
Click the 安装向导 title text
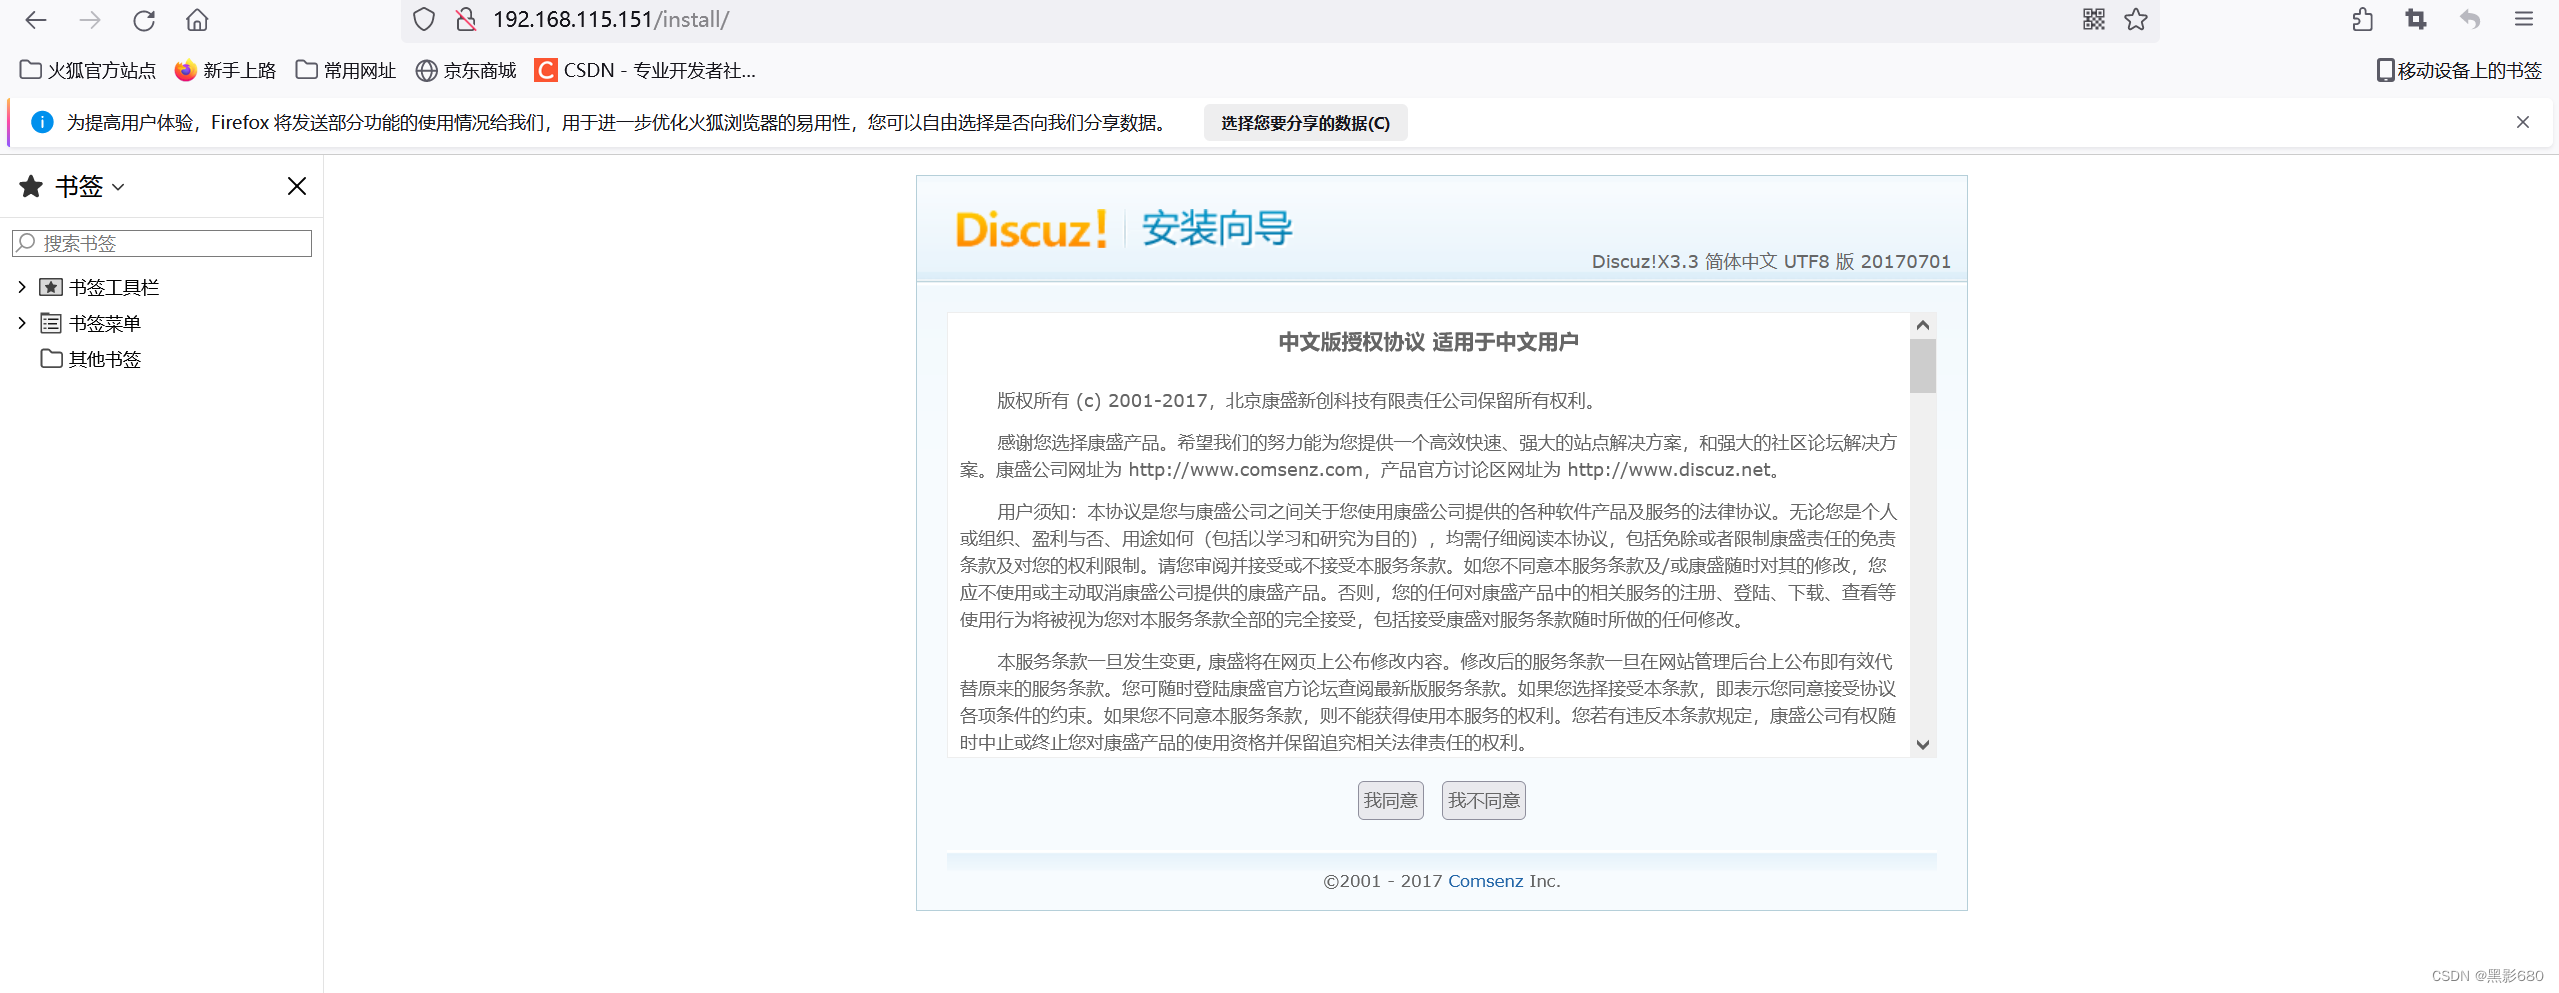click(1217, 229)
